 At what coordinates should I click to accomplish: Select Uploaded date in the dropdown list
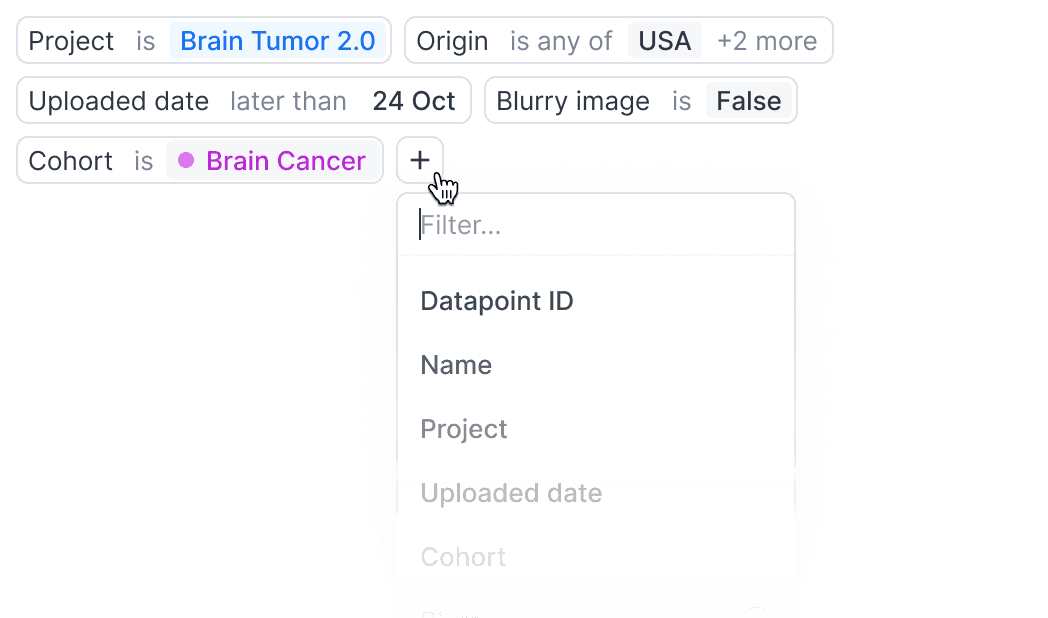coord(511,493)
